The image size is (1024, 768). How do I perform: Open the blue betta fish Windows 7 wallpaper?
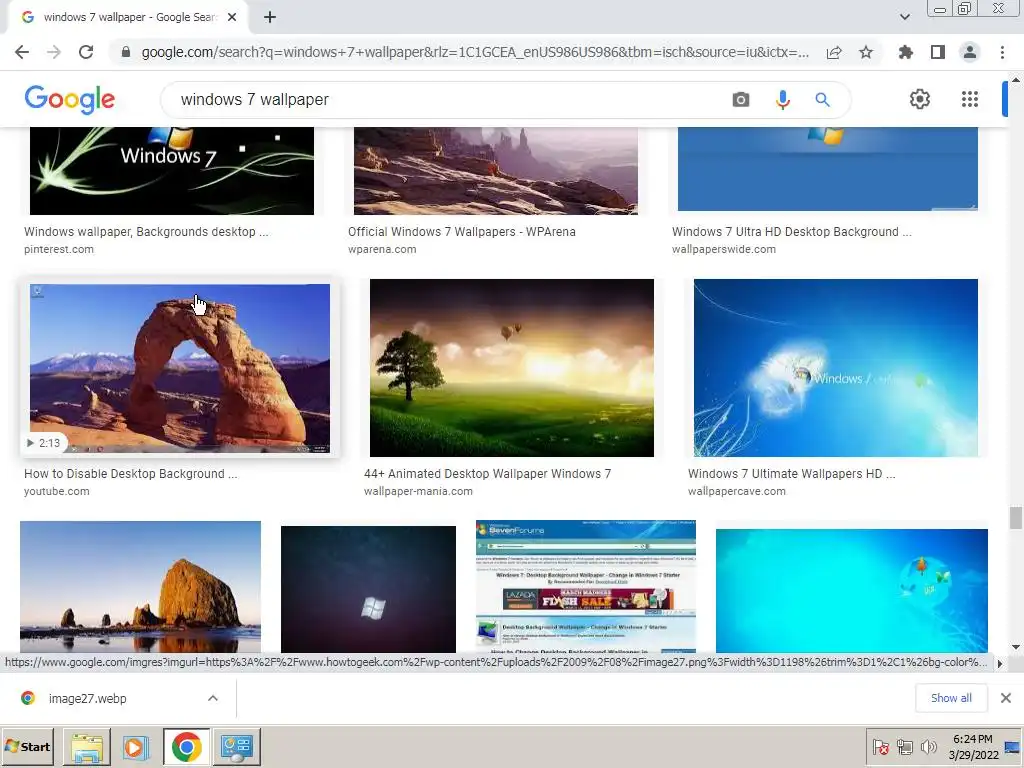(836, 368)
